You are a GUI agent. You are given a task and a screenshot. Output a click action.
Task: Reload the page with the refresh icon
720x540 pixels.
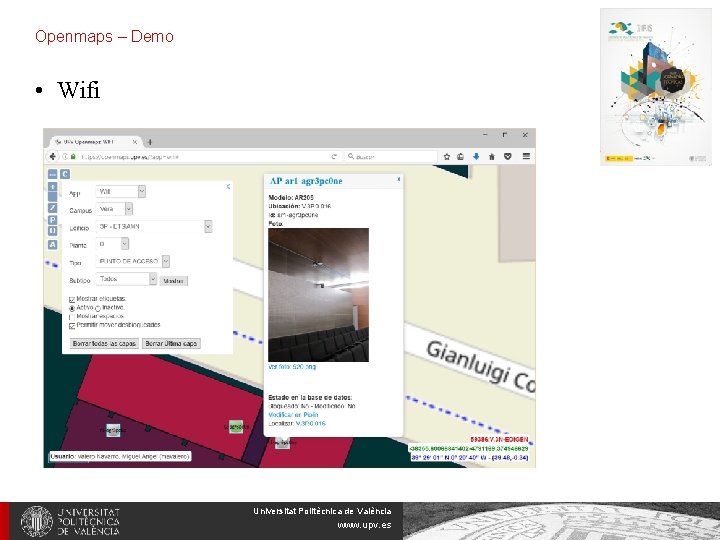334,157
